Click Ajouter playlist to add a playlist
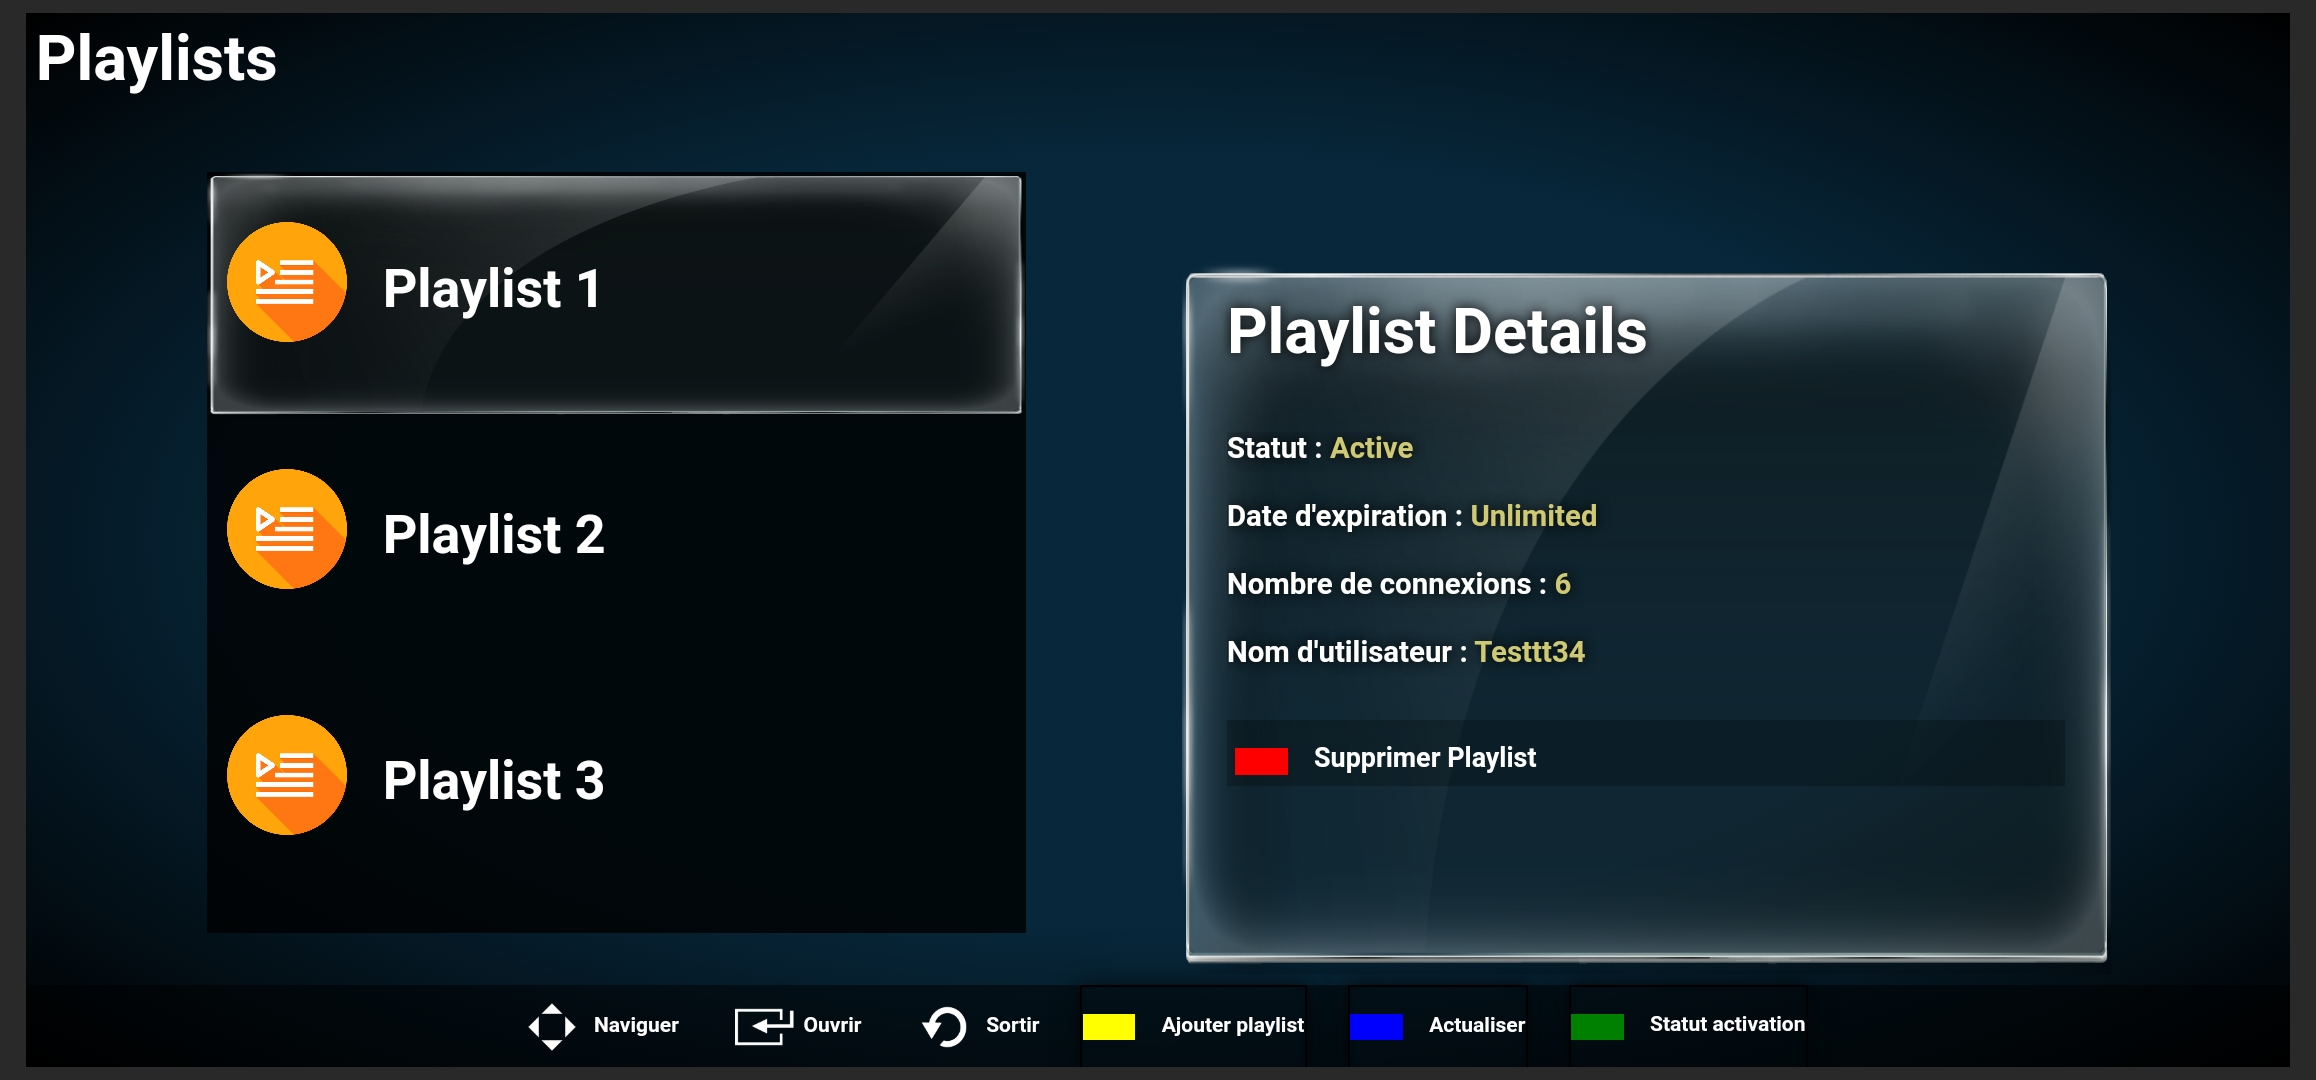 pyautogui.click(x=1232, y=1025)
